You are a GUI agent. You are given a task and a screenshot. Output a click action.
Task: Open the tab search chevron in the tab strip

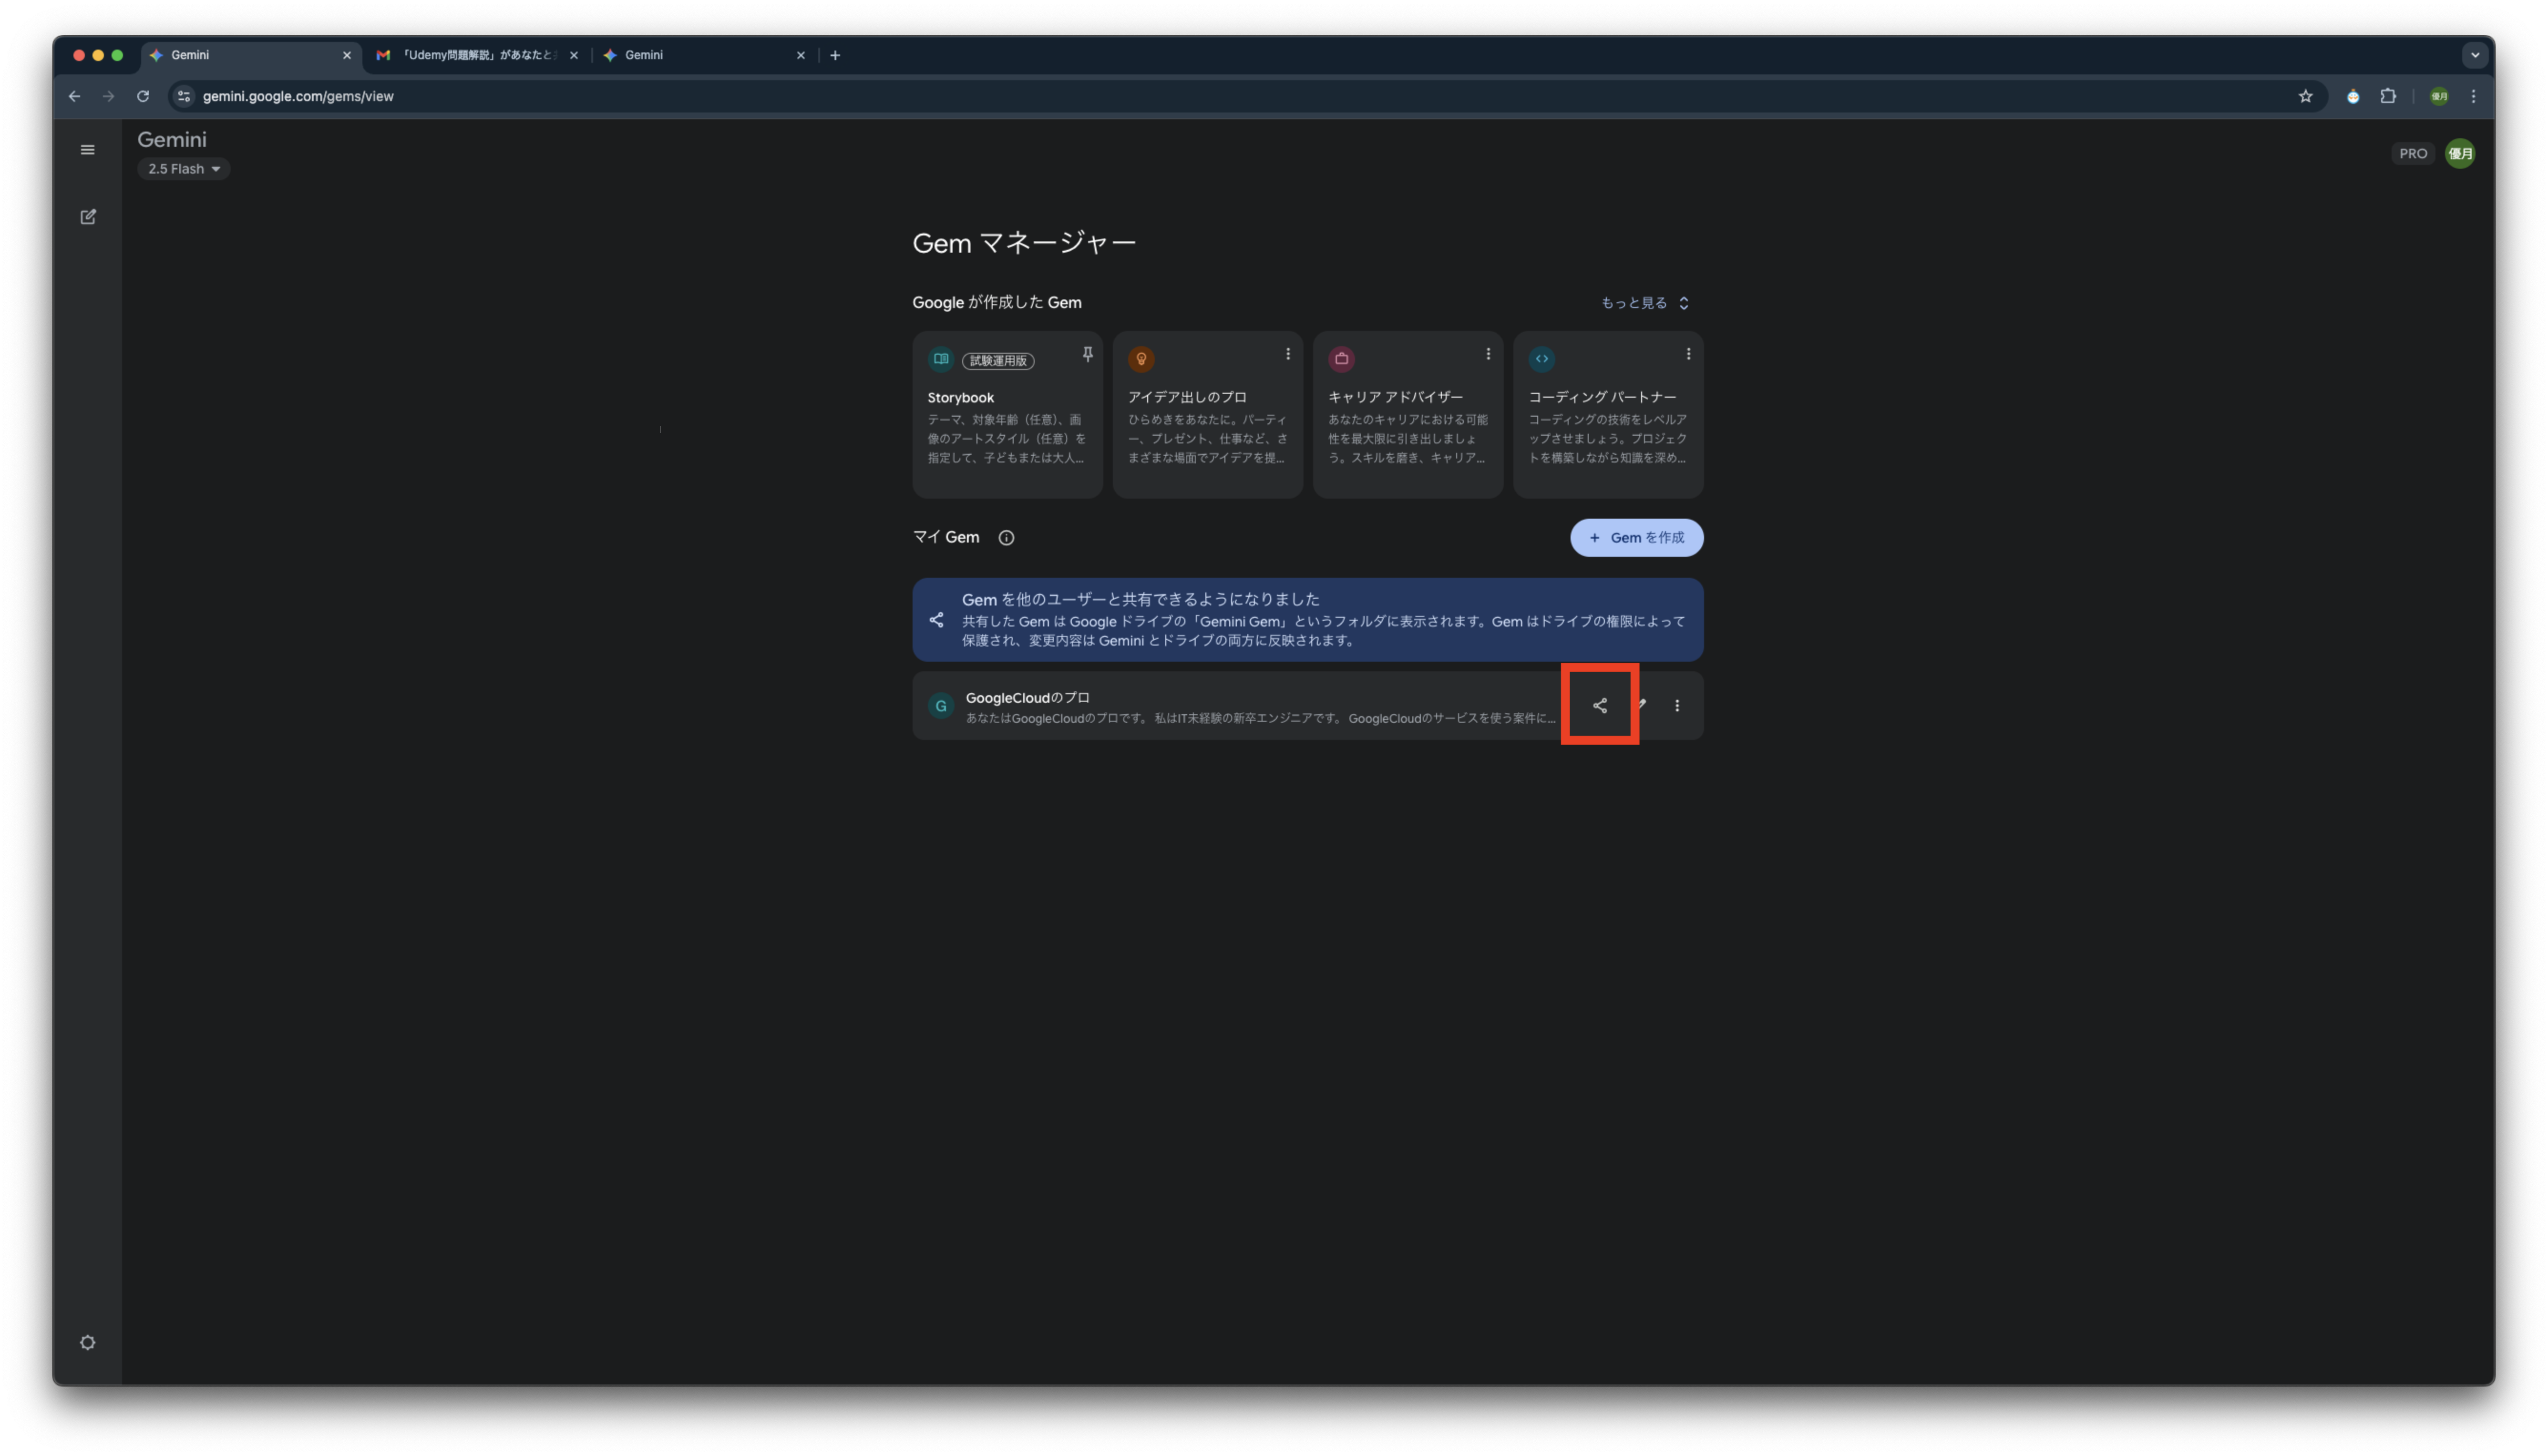(2475, 55)
